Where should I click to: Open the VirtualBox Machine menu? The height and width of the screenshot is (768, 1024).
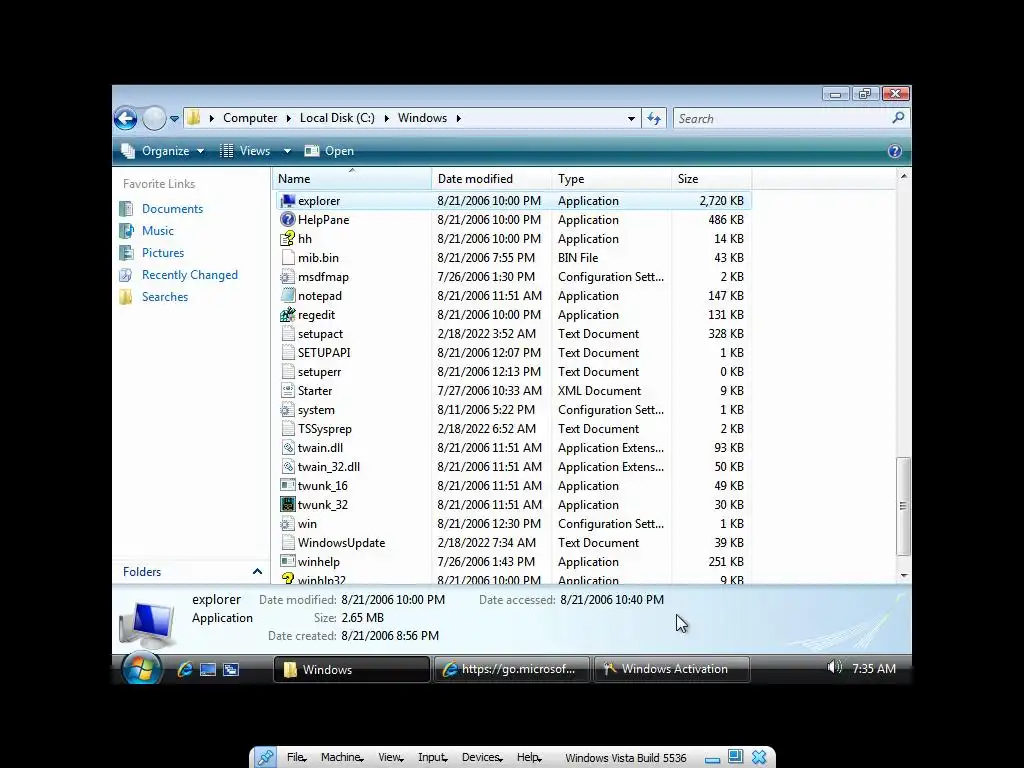[x=342, y=757]
